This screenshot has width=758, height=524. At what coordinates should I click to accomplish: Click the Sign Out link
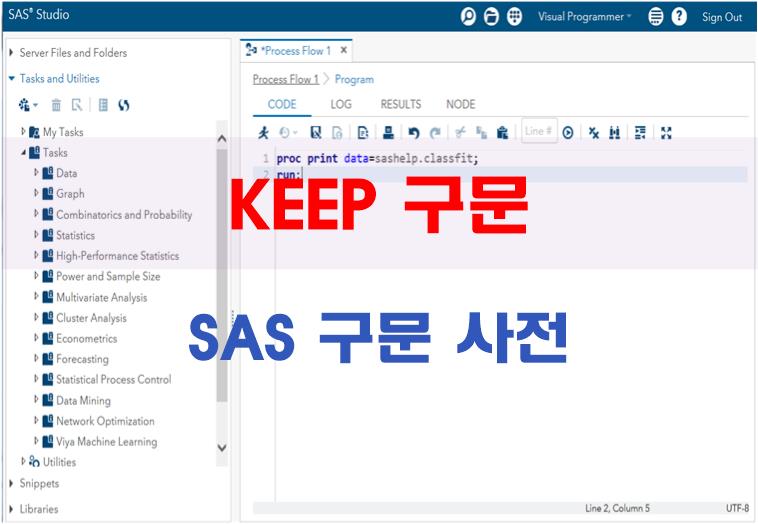click(x=722, y=17)
